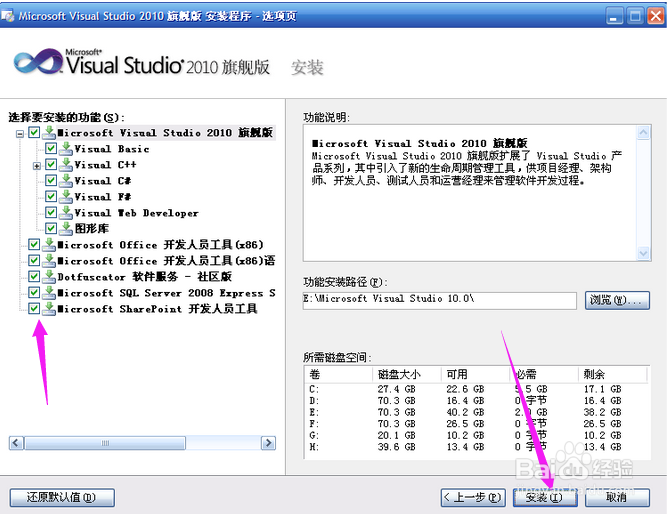Image resolution: width=672 pixels, height=514 pixels.
Task: Click the 40.2 GB available cell
Action: tap(465, 412)
